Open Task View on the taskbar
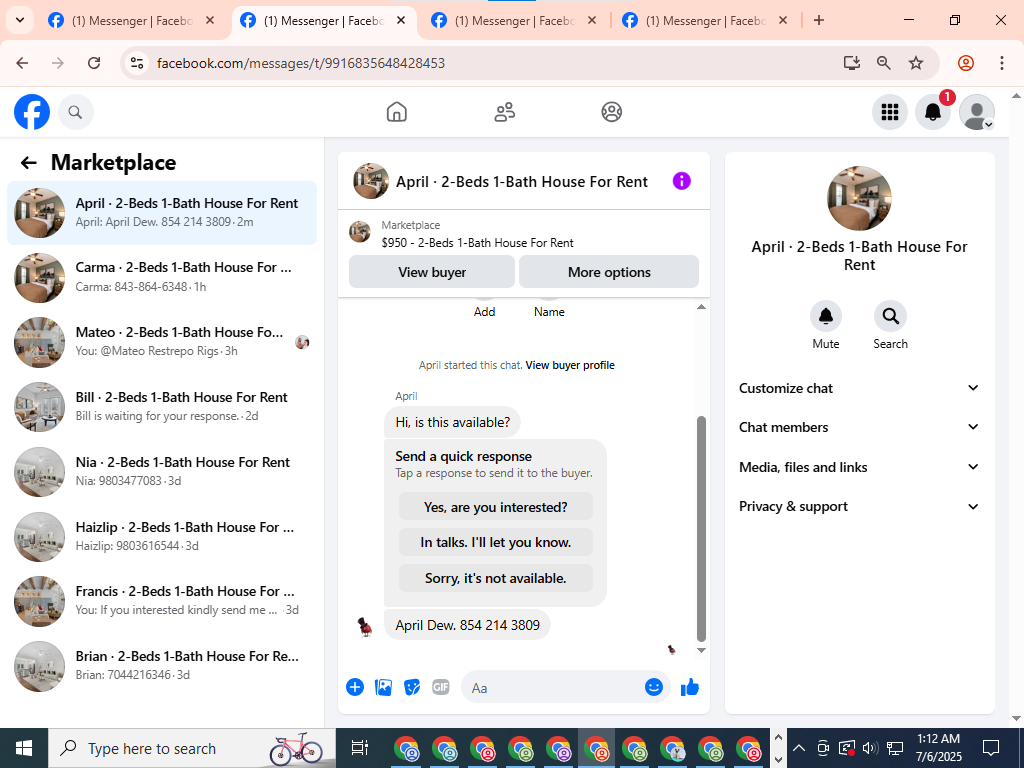Viewport: 1024px width, 768px height. point(359,748)
